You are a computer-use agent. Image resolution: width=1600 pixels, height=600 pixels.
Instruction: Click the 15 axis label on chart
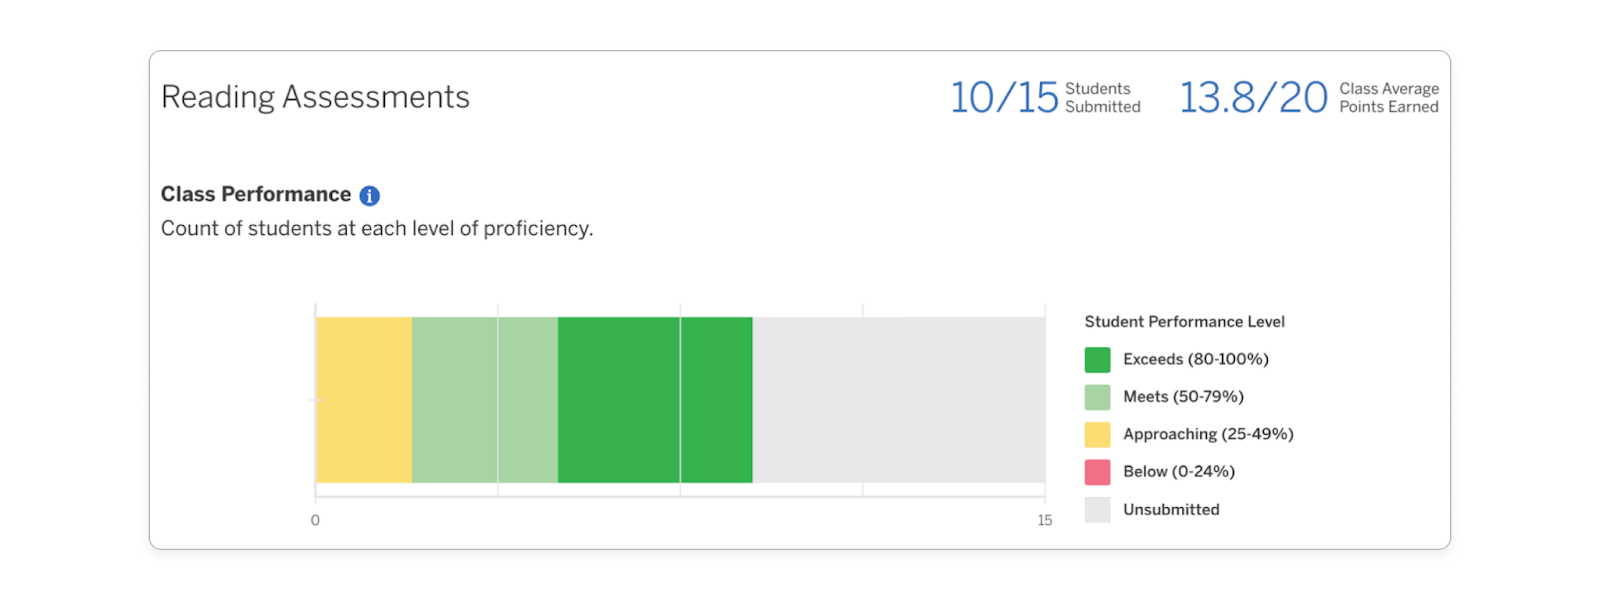click(1044, 520)
